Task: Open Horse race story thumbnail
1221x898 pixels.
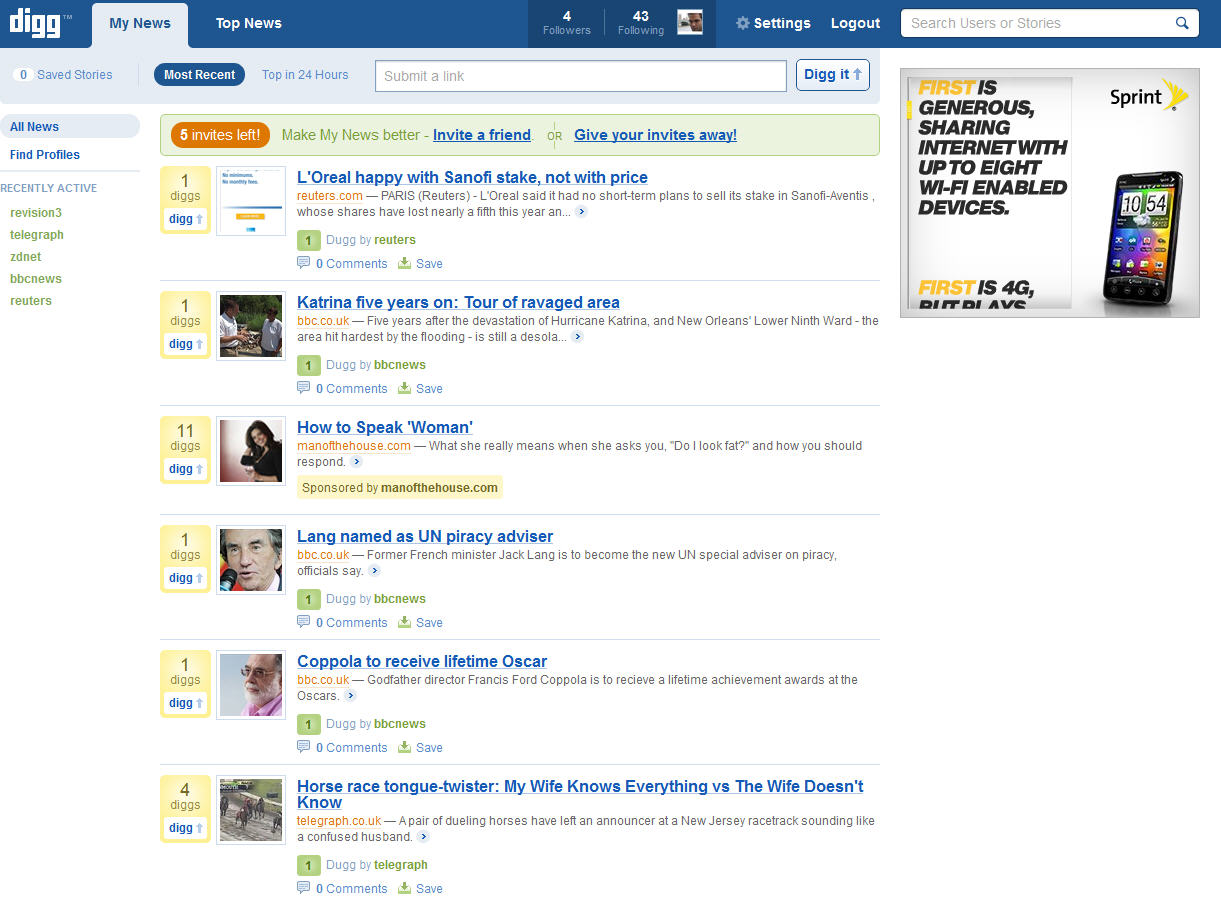Action: 251,810
